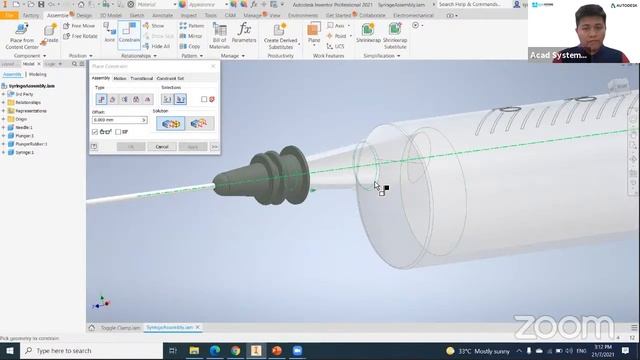Click the Axis work feature
Image resolution: width=640 pixels, height=360 pixels.
coord(336,26)
